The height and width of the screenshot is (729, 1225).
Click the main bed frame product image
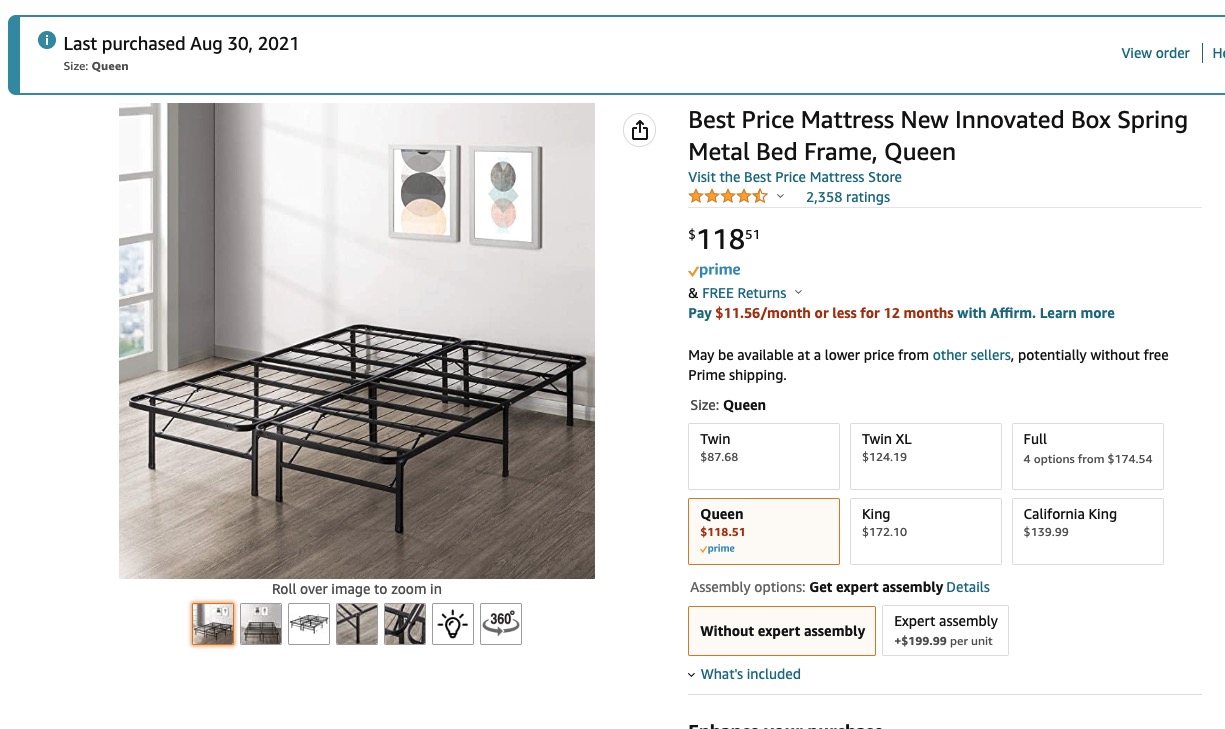point(357,341)
